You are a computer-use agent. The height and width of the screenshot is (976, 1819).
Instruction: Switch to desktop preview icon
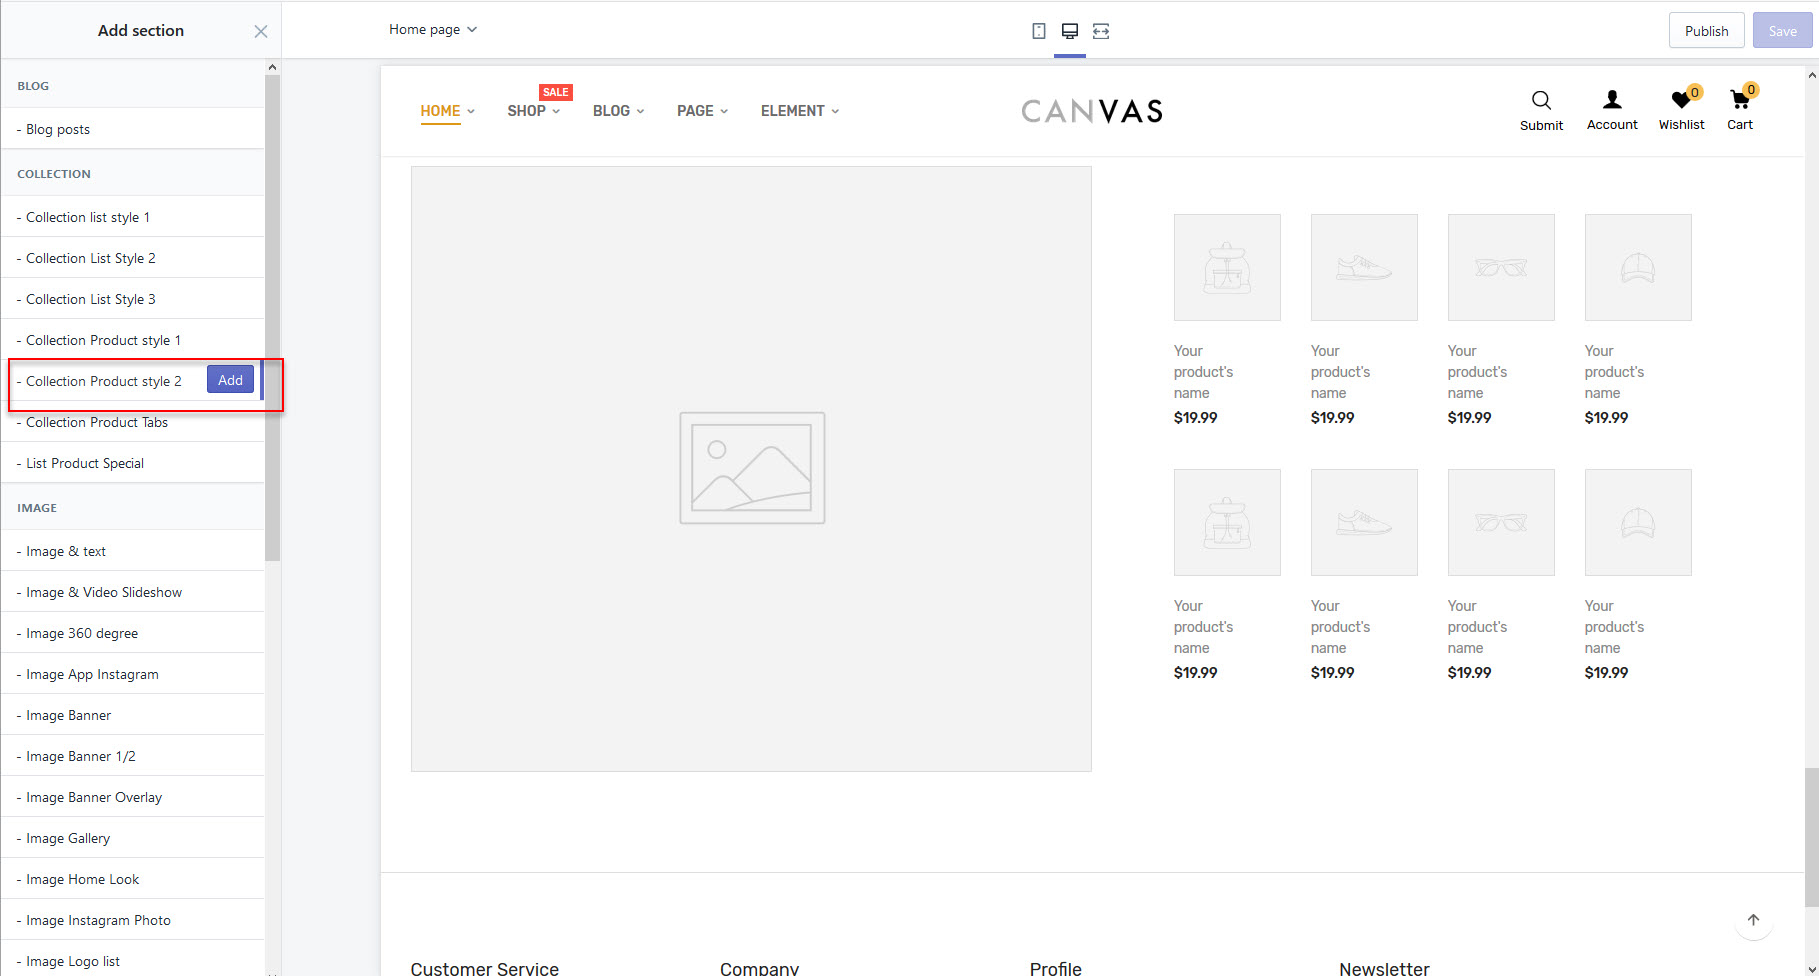(x=1070, y=31)
